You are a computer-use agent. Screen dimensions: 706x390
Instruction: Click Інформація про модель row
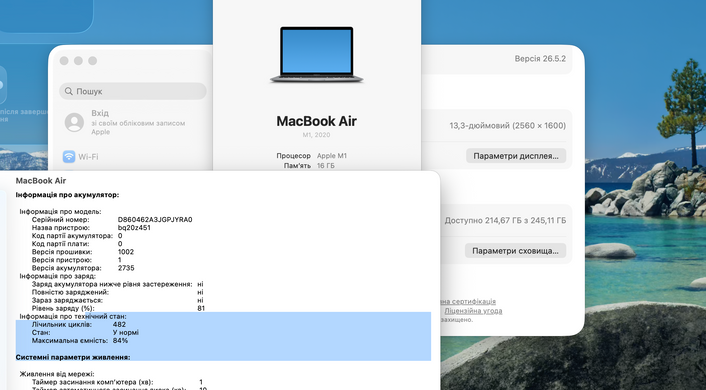pos(60,212)
